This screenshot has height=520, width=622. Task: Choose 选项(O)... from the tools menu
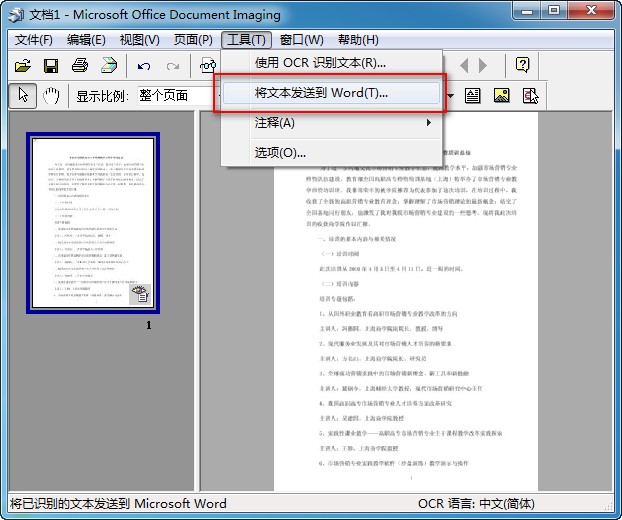click(332, 153)
